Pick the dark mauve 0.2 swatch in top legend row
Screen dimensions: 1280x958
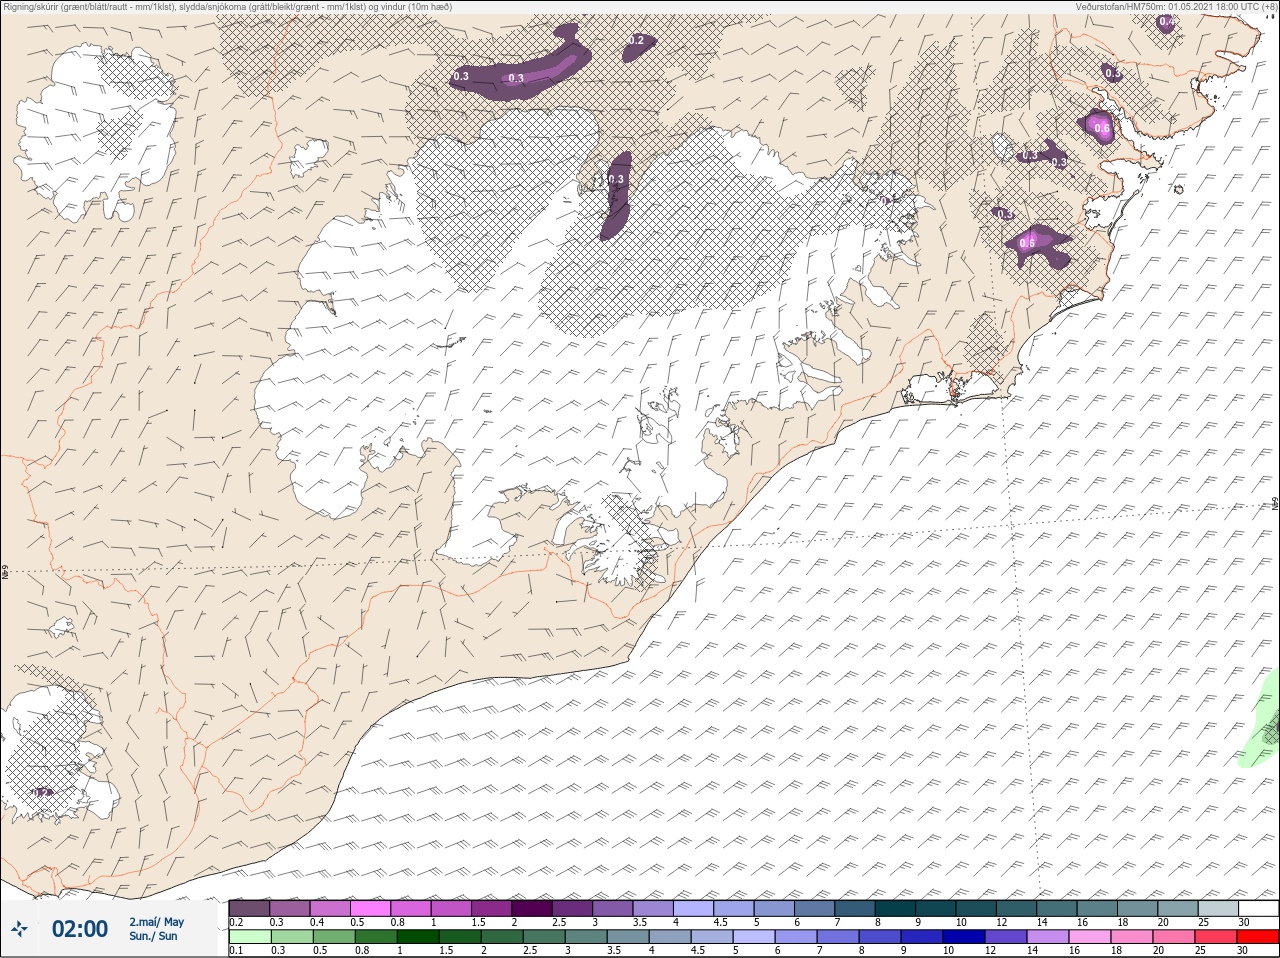249,908
